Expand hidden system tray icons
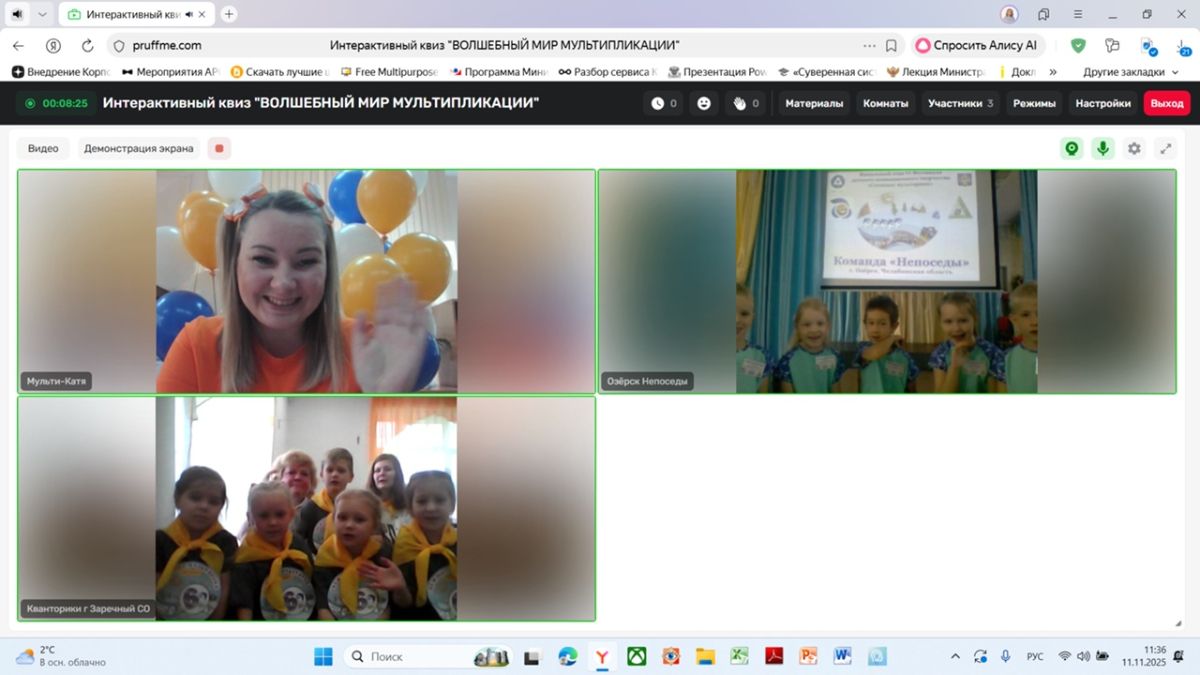Image resolution: width=1200 pixels, height=675 pixels. [x=955, y=656]
